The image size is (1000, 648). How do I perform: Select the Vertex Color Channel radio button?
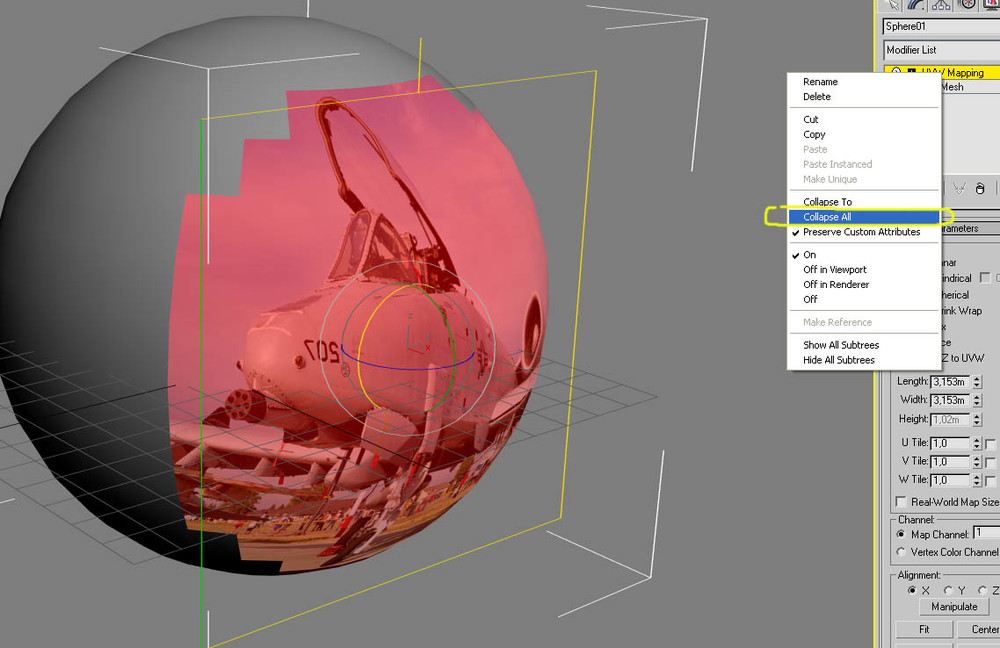[901, 552]
